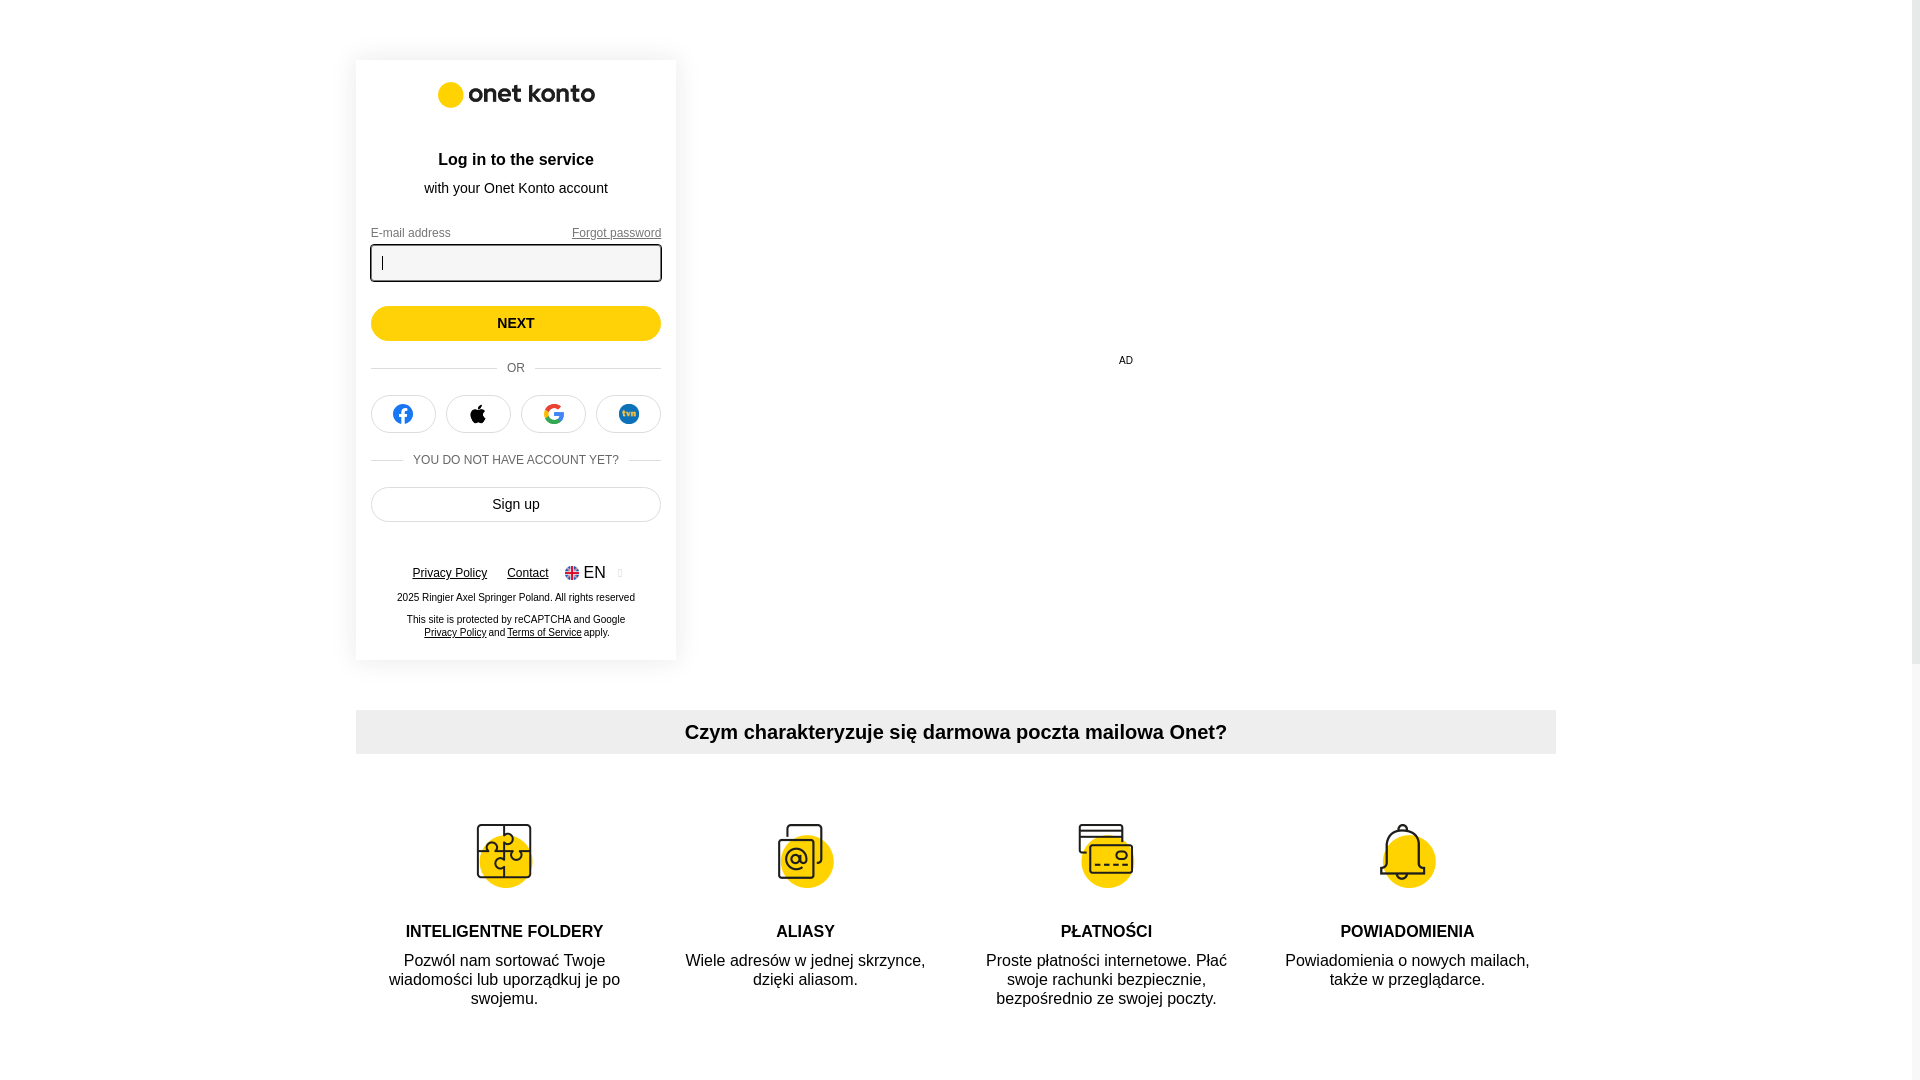1920x1080 pixels.
Task: Log in with the TVN icon
Action: 628,414
